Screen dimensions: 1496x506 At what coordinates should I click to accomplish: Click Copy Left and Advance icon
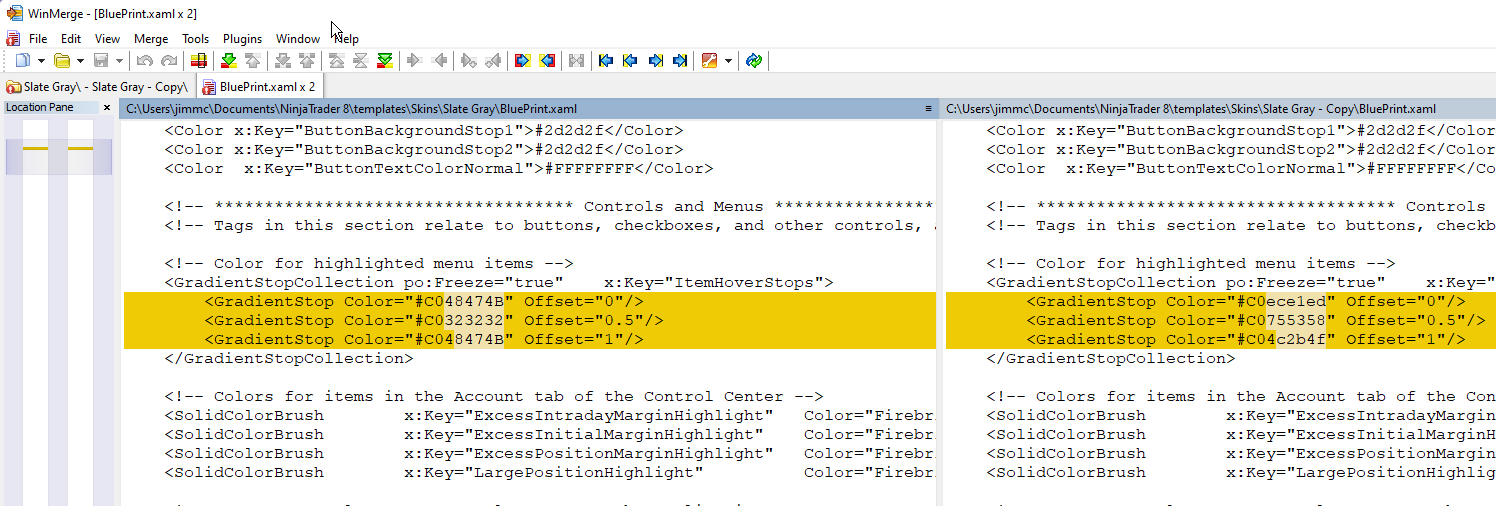(492, 61)
